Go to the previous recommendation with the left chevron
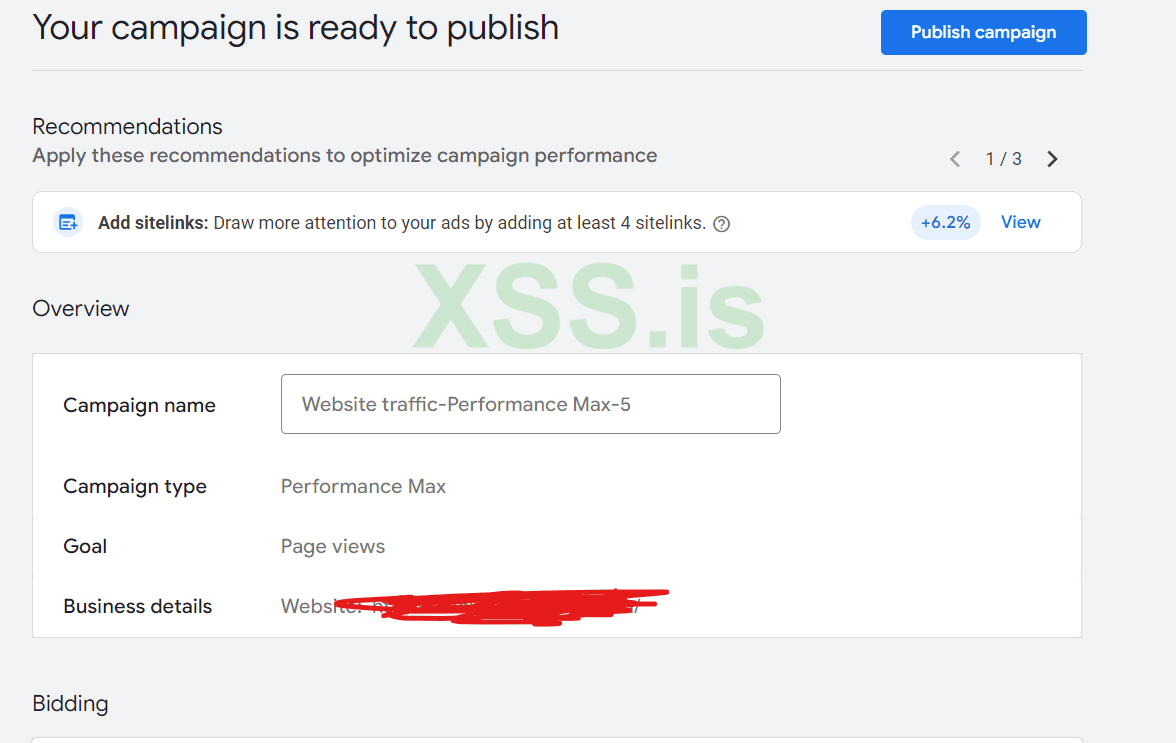Screen dimensions: 1176x743 (x=955, y=159)
